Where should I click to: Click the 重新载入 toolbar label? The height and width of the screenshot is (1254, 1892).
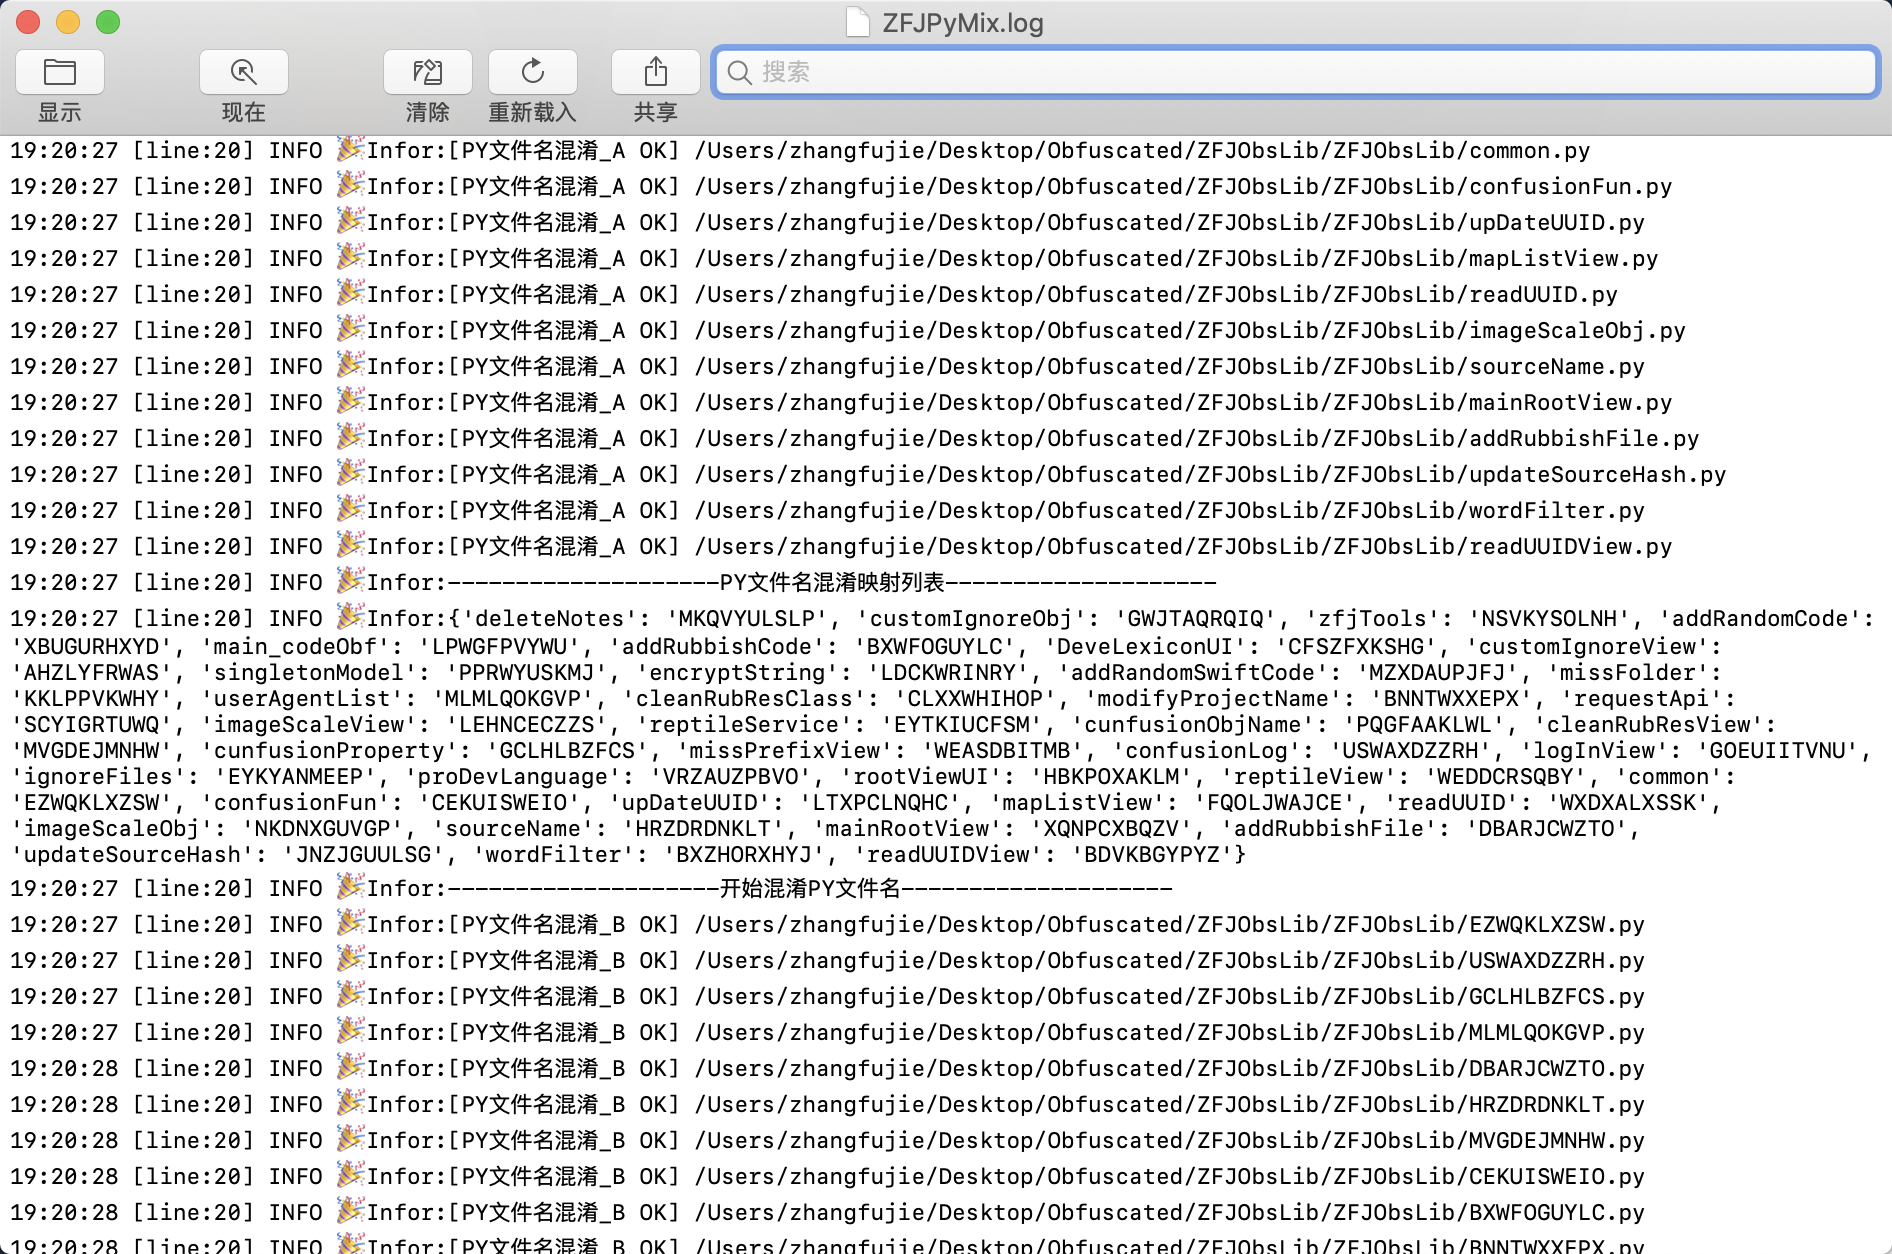533,112
